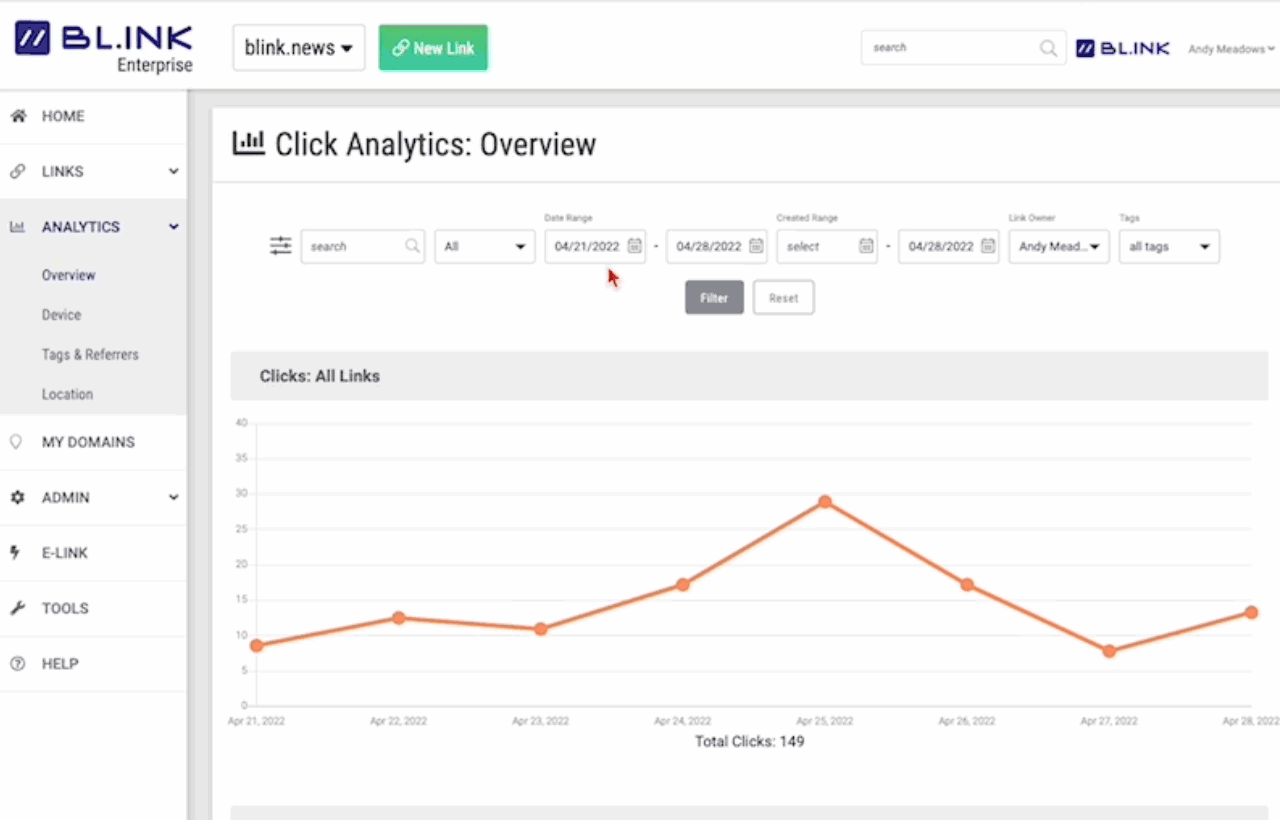The height and width of the screenshot is (820, 1280).
Task: Click the Filter button
Action: [714, 298]
